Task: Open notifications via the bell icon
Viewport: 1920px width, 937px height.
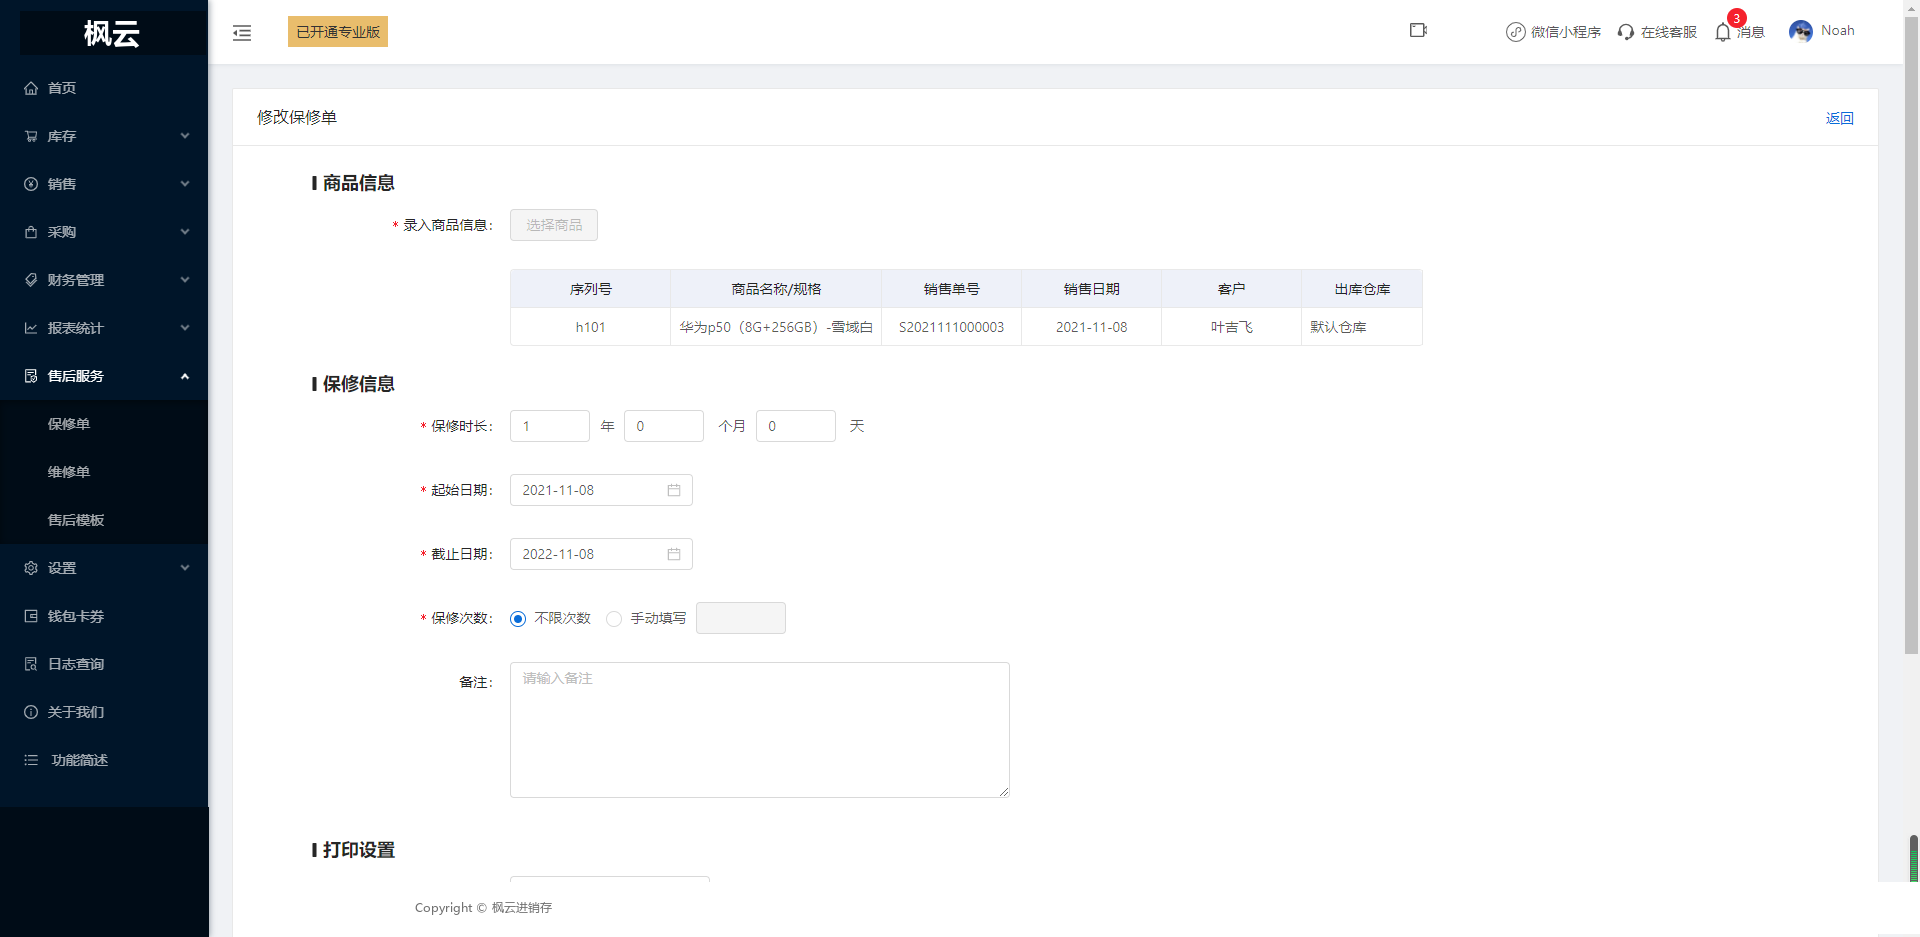Action: 1723,32
